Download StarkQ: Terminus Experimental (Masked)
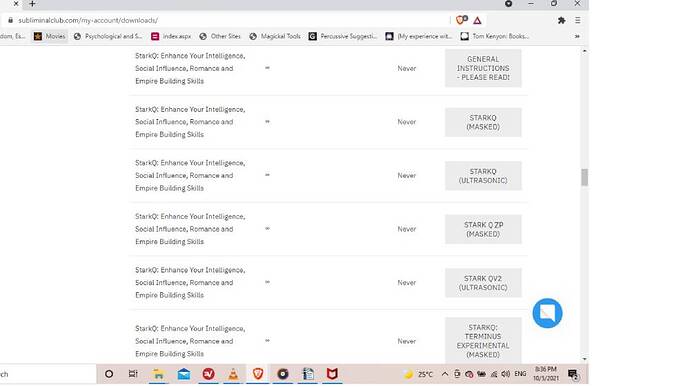The width and height of the screenshot is (690, 387). 483,341
